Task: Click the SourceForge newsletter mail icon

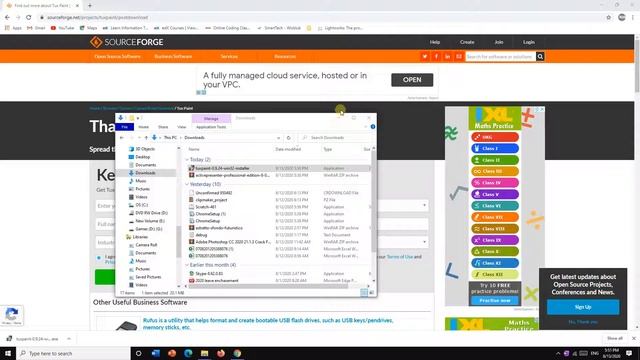Action: point(459,56)
